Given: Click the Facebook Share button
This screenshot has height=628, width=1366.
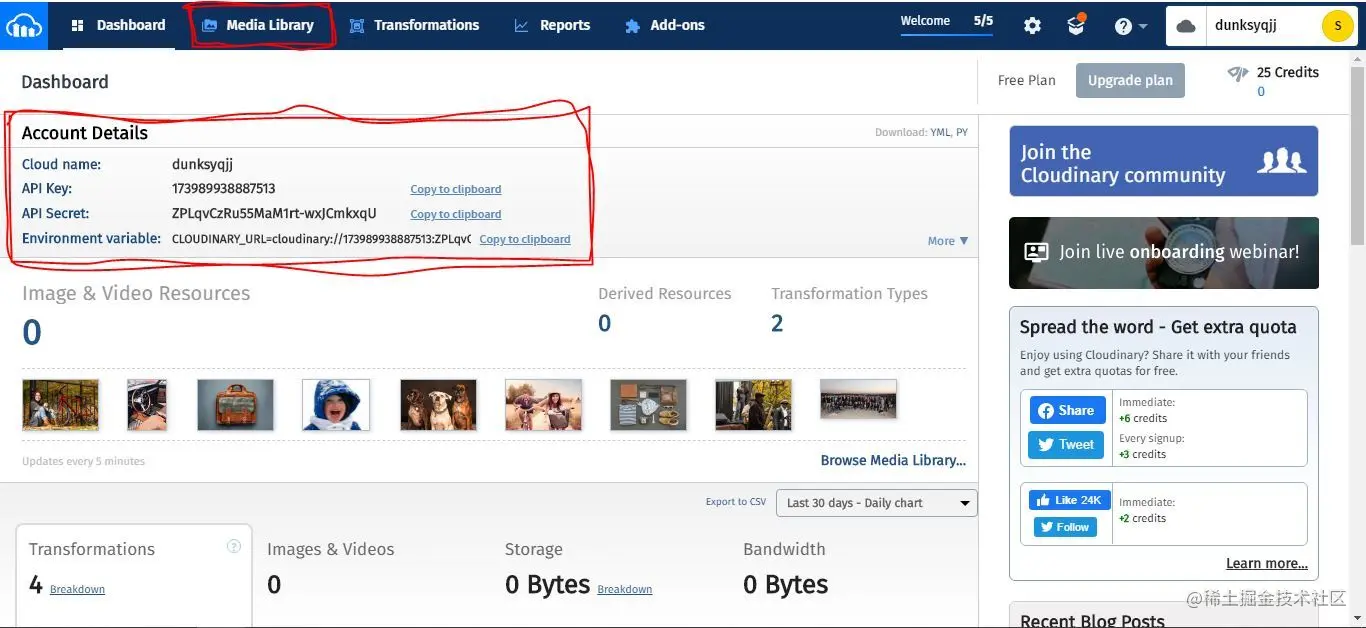Looking at the screenshot, I should tap(1066, 410).
